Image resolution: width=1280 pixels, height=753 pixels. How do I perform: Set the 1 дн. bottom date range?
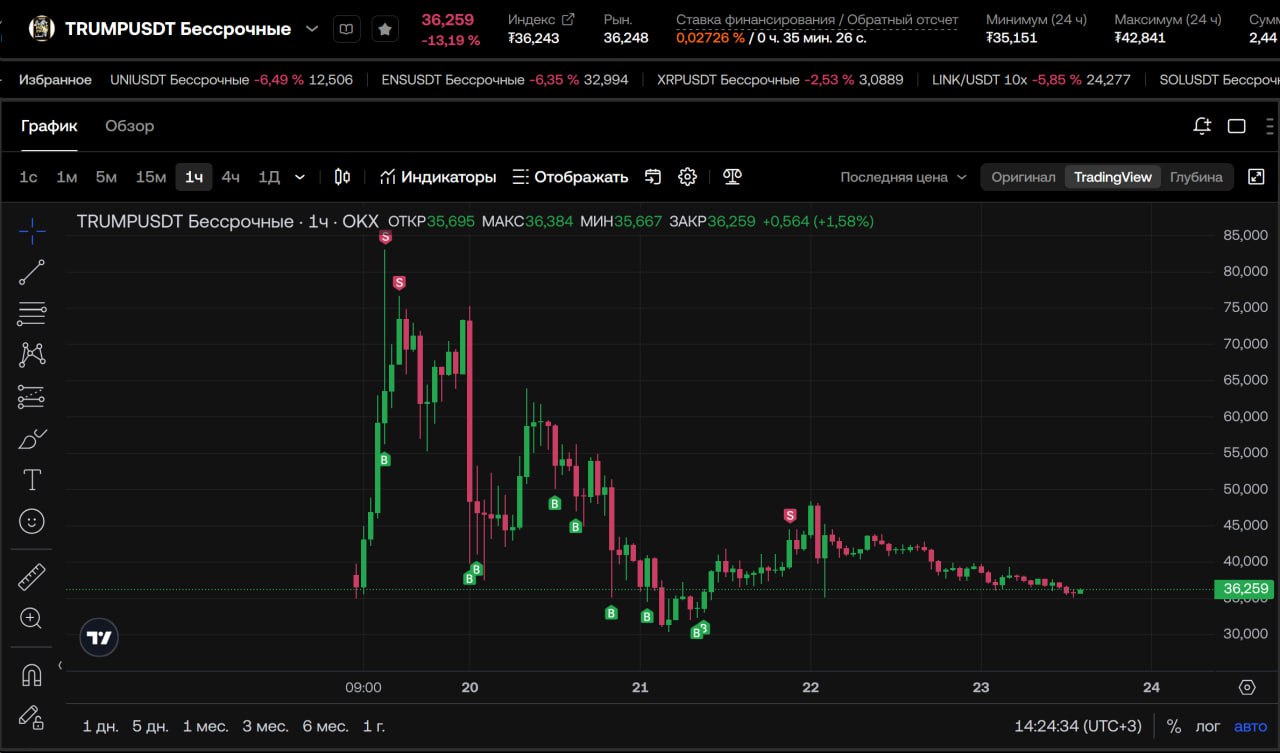(x=99, y=726)
